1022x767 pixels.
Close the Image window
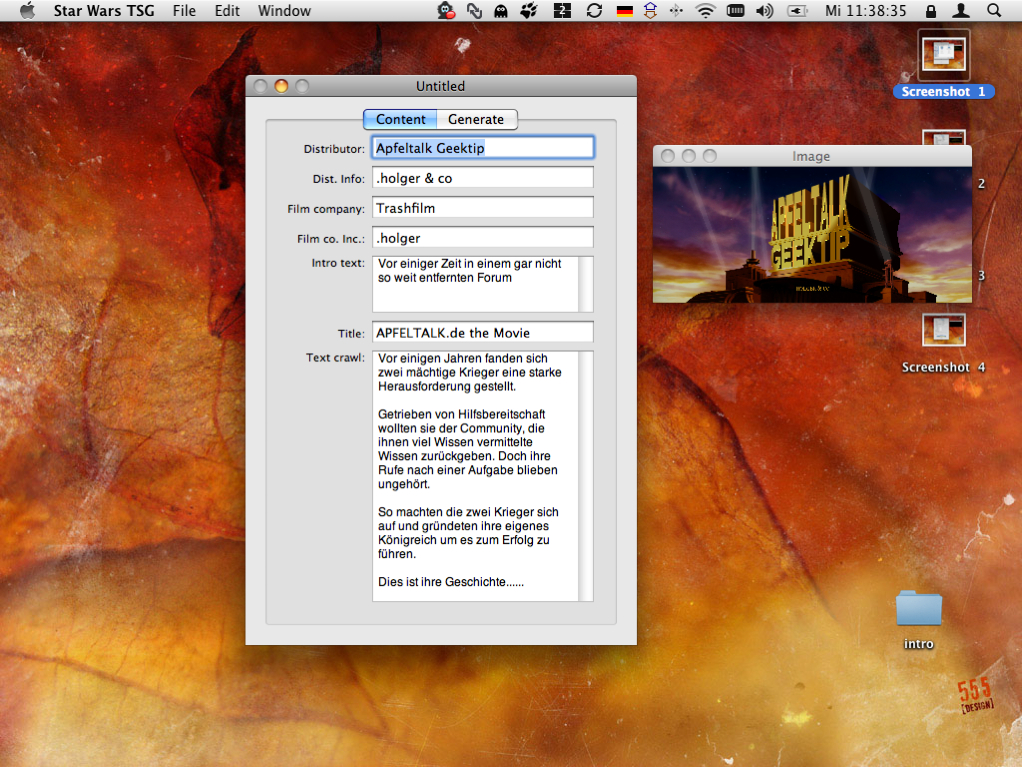667,156
